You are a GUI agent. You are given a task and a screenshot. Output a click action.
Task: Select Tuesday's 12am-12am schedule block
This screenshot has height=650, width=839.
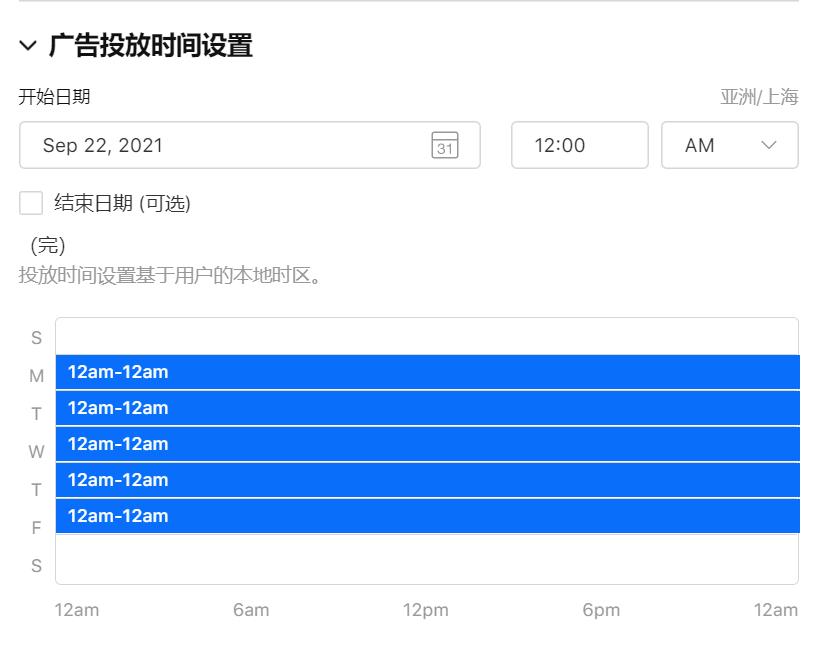click(428, 408)
